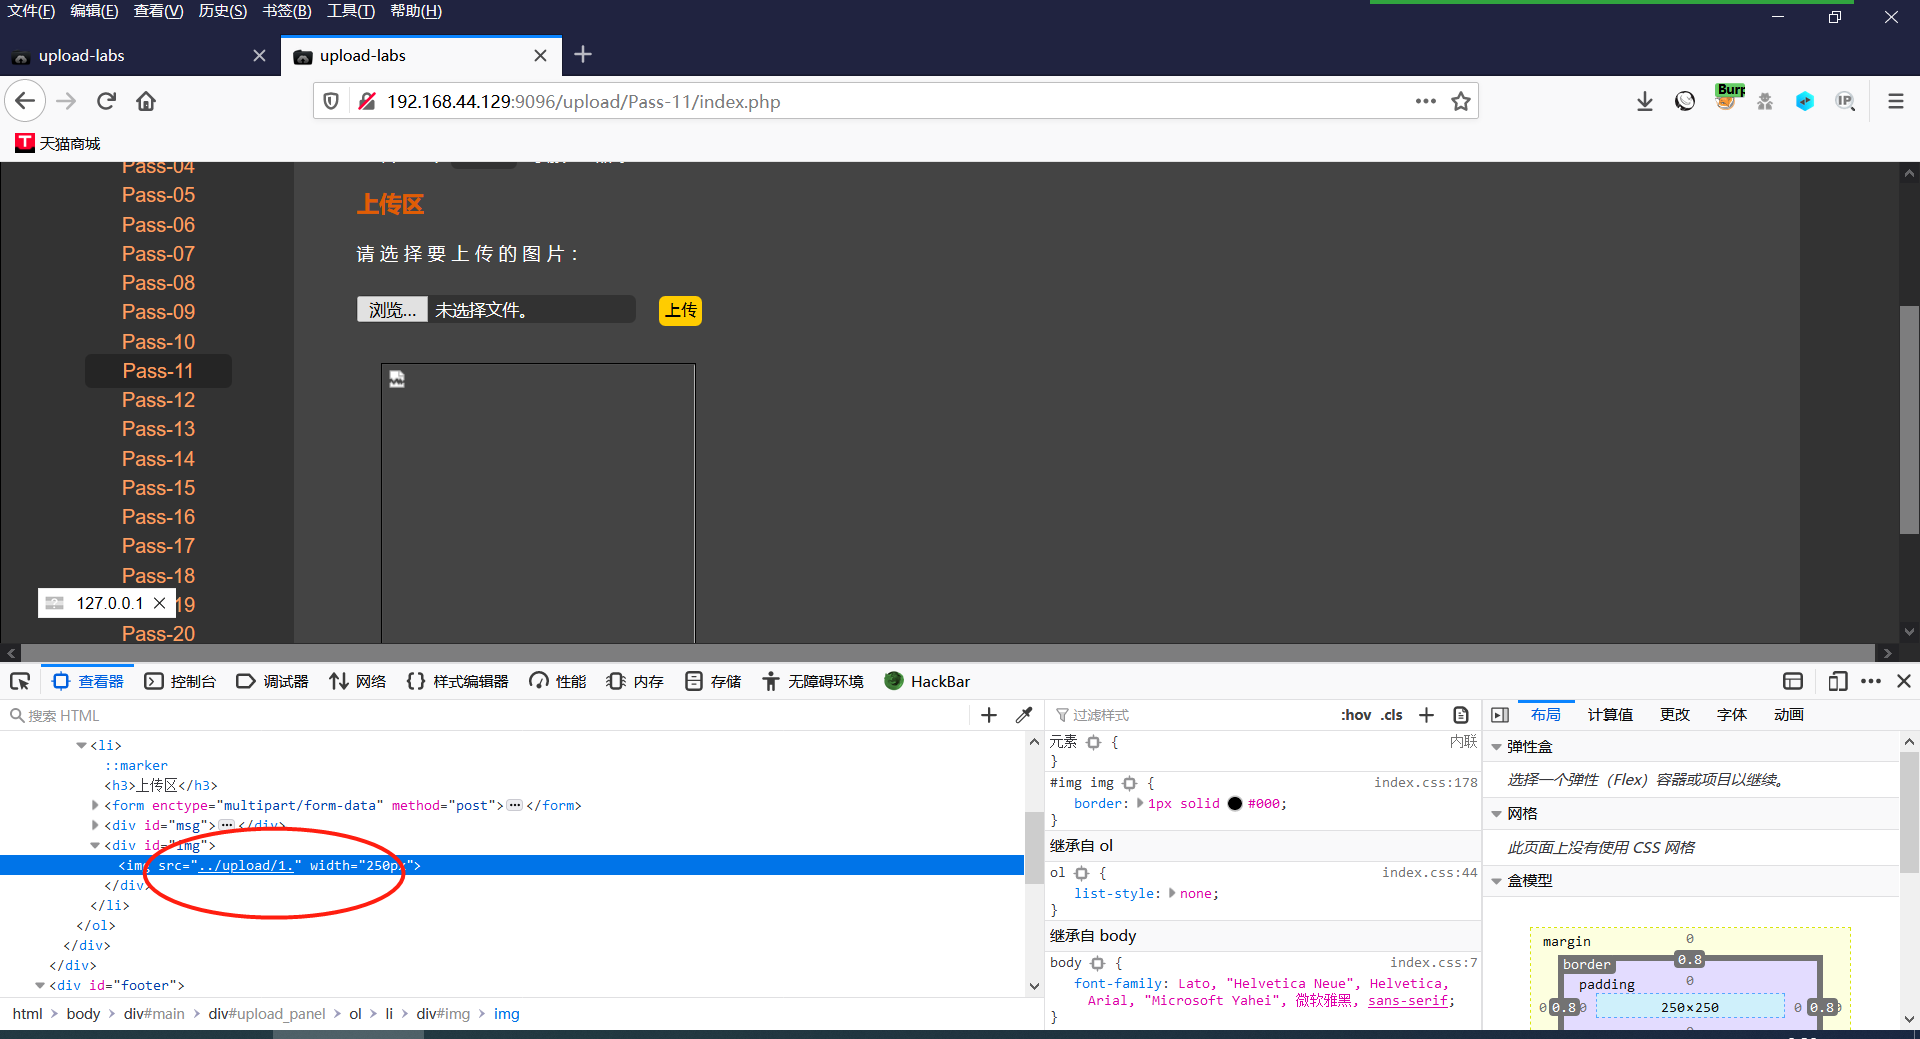The image size is (1920, 1039).
Task: Close the first upload-labs tab
Action: pos(259,56)
